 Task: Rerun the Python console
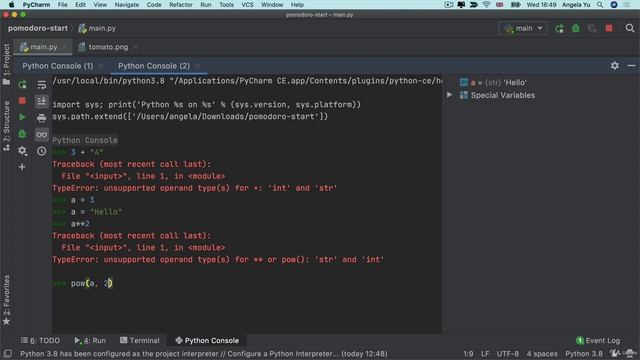(x=22, y=84)
